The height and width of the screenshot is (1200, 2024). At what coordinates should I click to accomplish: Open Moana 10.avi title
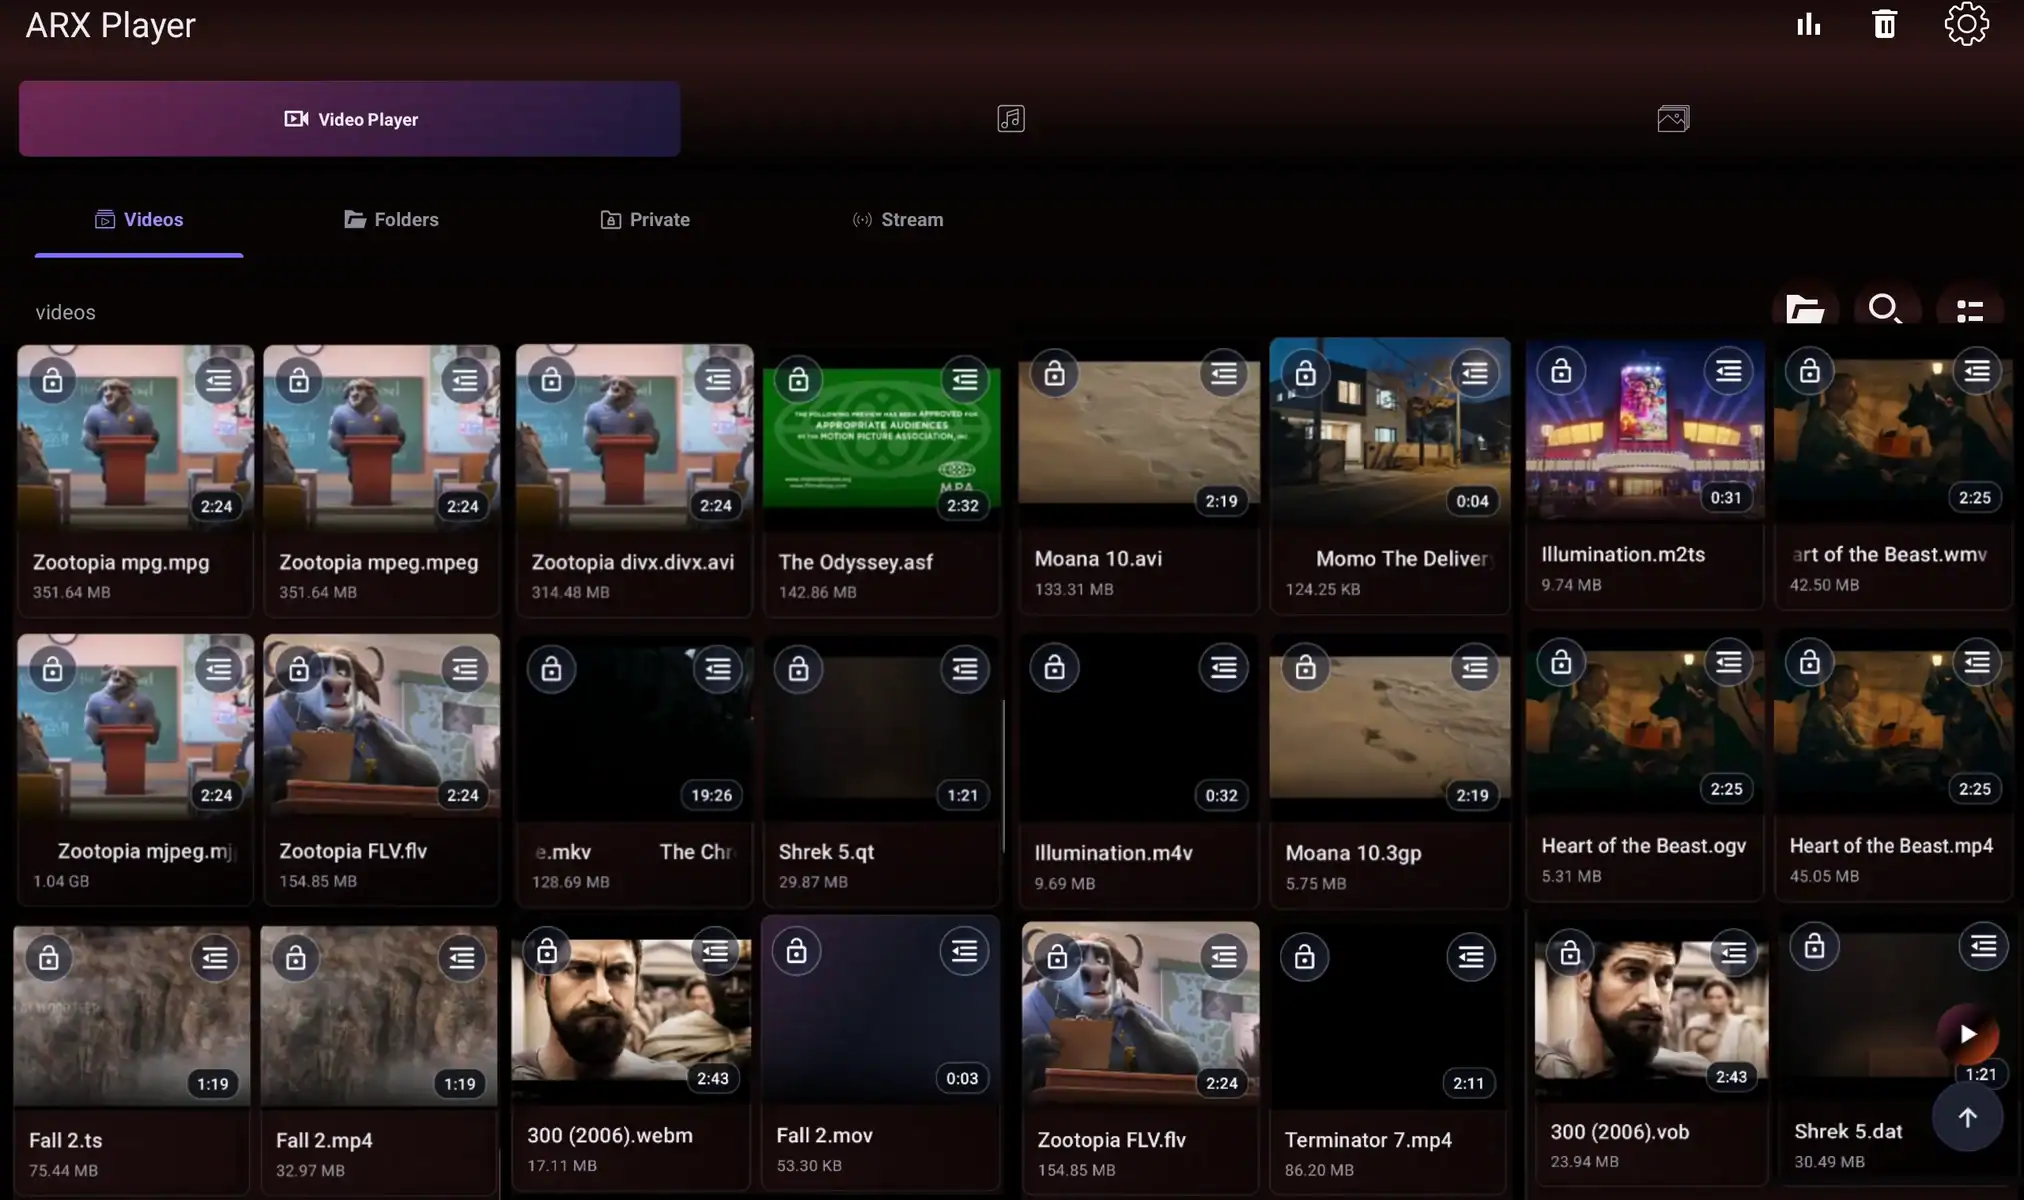(x=1098, y=559)
